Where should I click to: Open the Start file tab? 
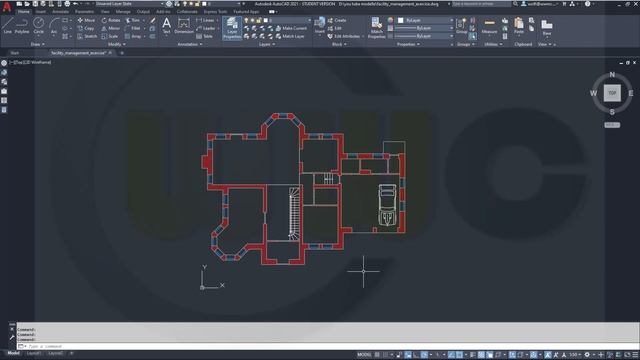click(15, 53)
